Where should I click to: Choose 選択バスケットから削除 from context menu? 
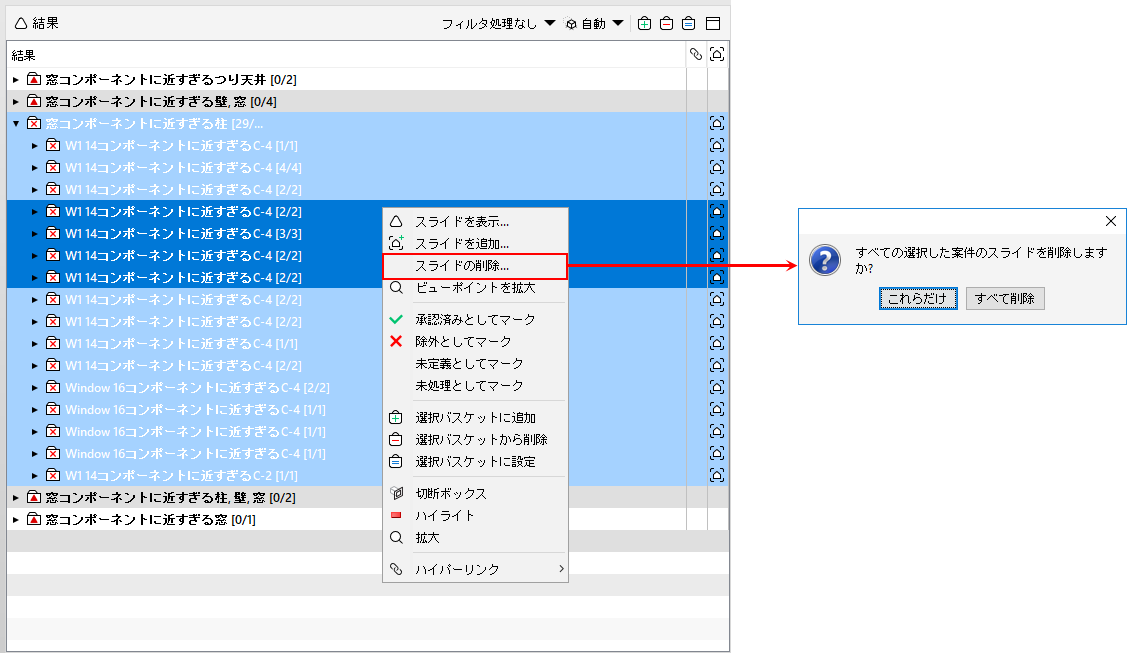[475, 439]
